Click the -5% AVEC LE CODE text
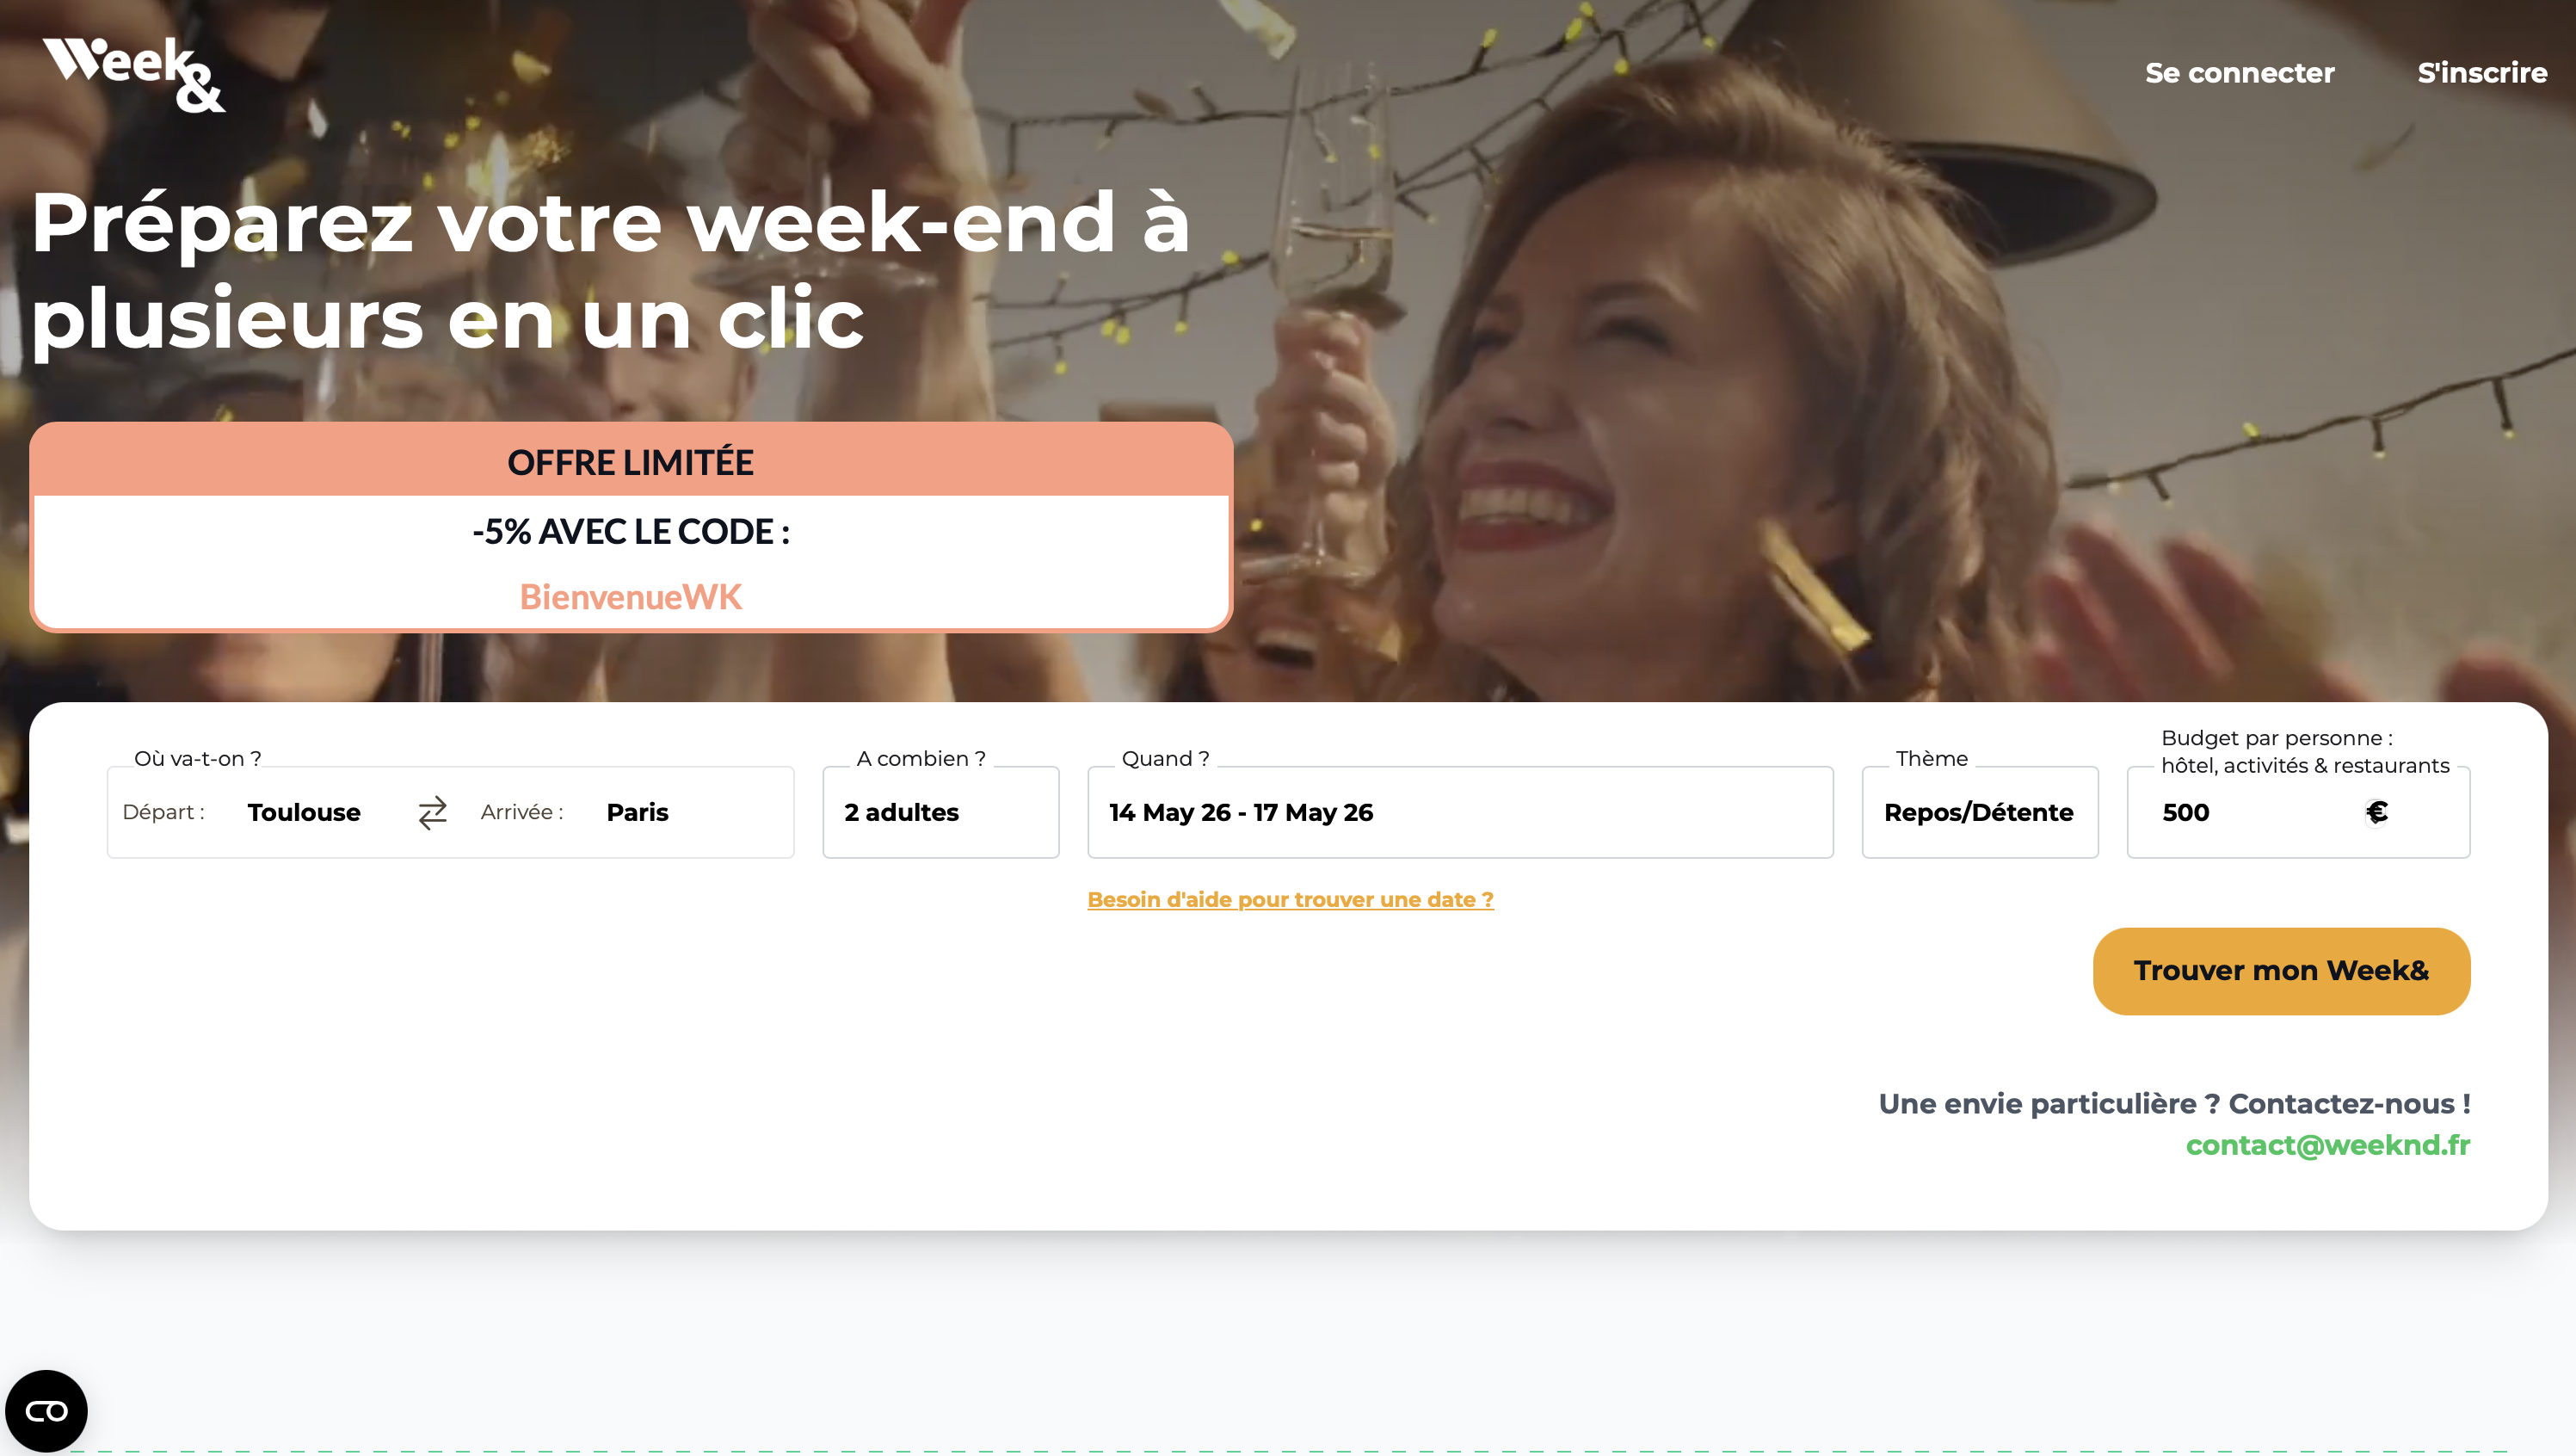Viewport: 2576px width, 1456px height. [x=631, y=532]
